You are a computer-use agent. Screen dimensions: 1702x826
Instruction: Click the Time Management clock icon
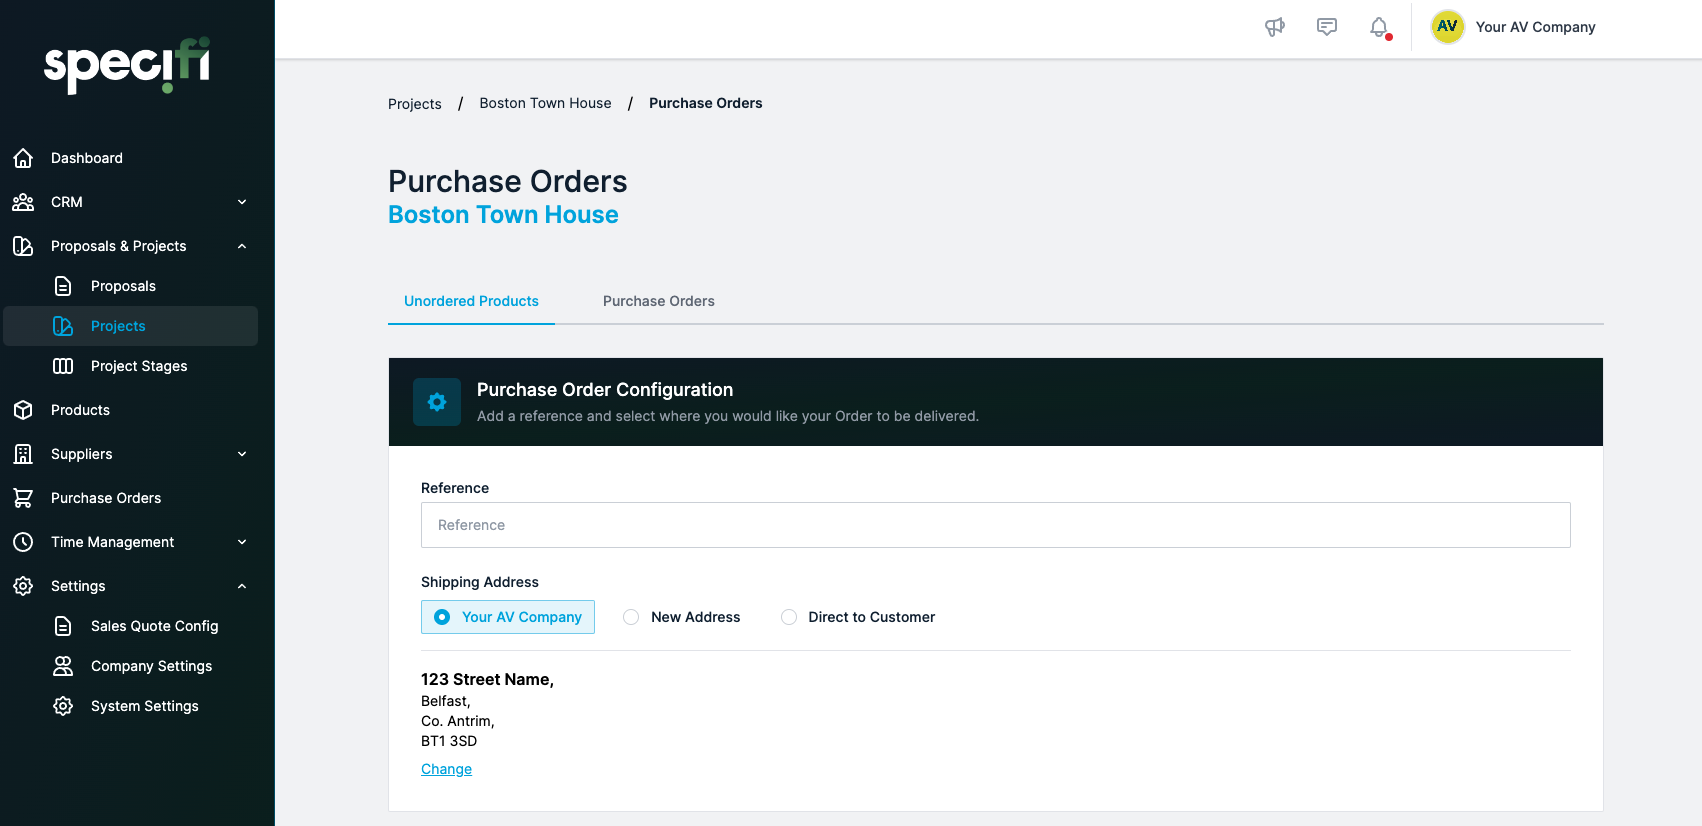23,542
